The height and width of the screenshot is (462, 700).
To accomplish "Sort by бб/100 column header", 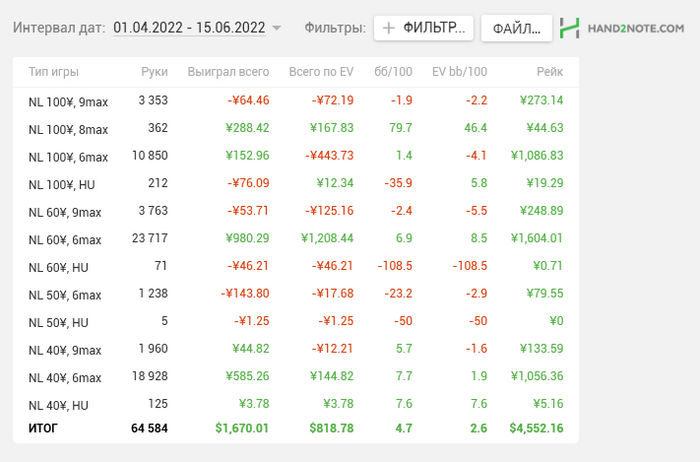I will [x=393, y=72].
